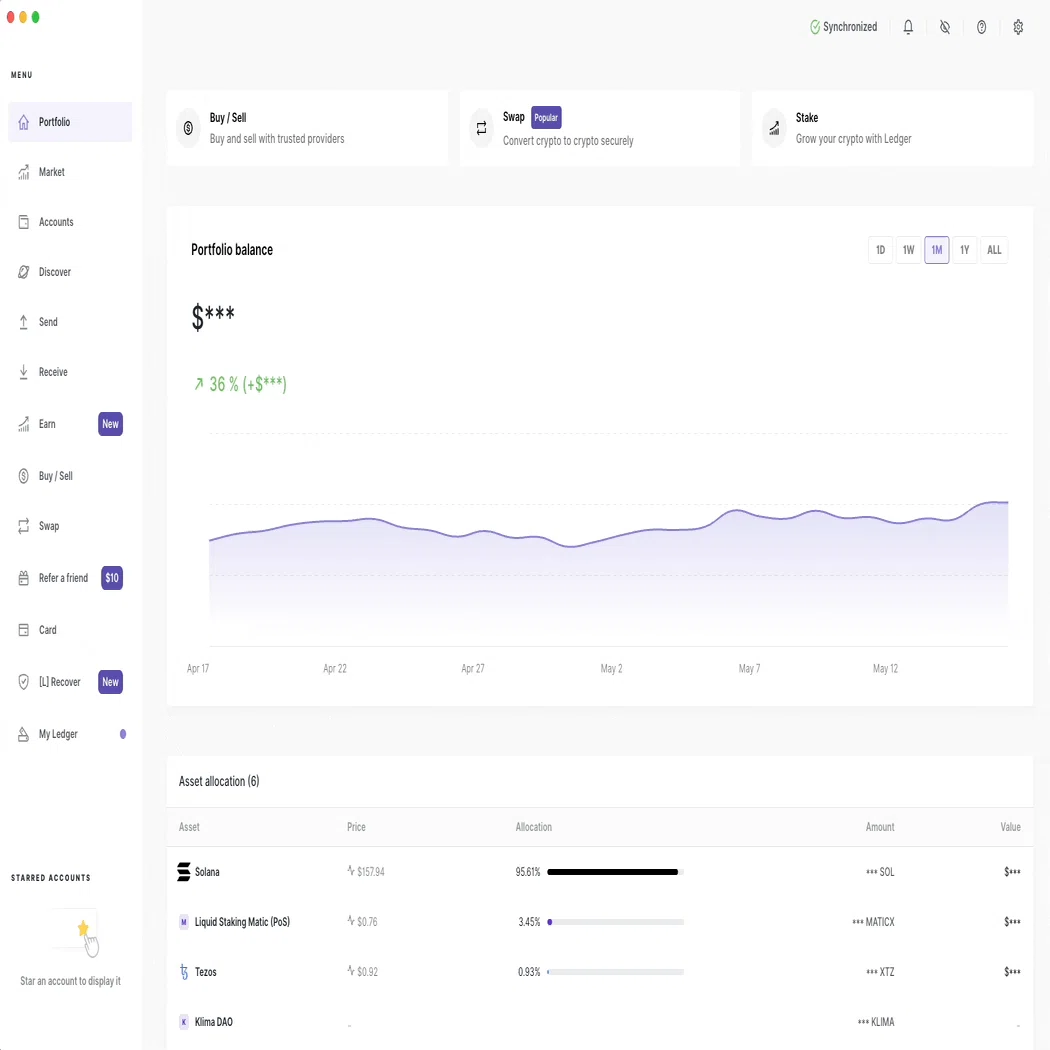Viewport: 1050px width, 1050px height.
Task: Click the New badge next to Earn
Action: [110, 424]
